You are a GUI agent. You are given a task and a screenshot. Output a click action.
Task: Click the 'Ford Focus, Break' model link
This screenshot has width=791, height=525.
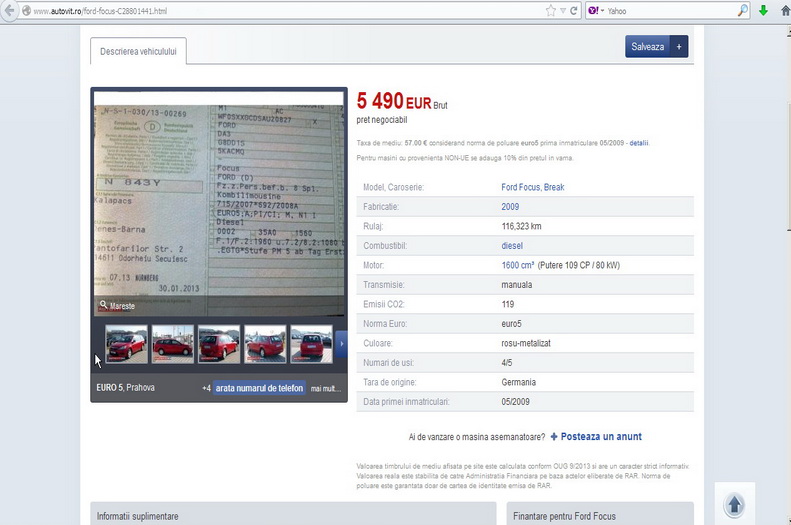point(532,187)
